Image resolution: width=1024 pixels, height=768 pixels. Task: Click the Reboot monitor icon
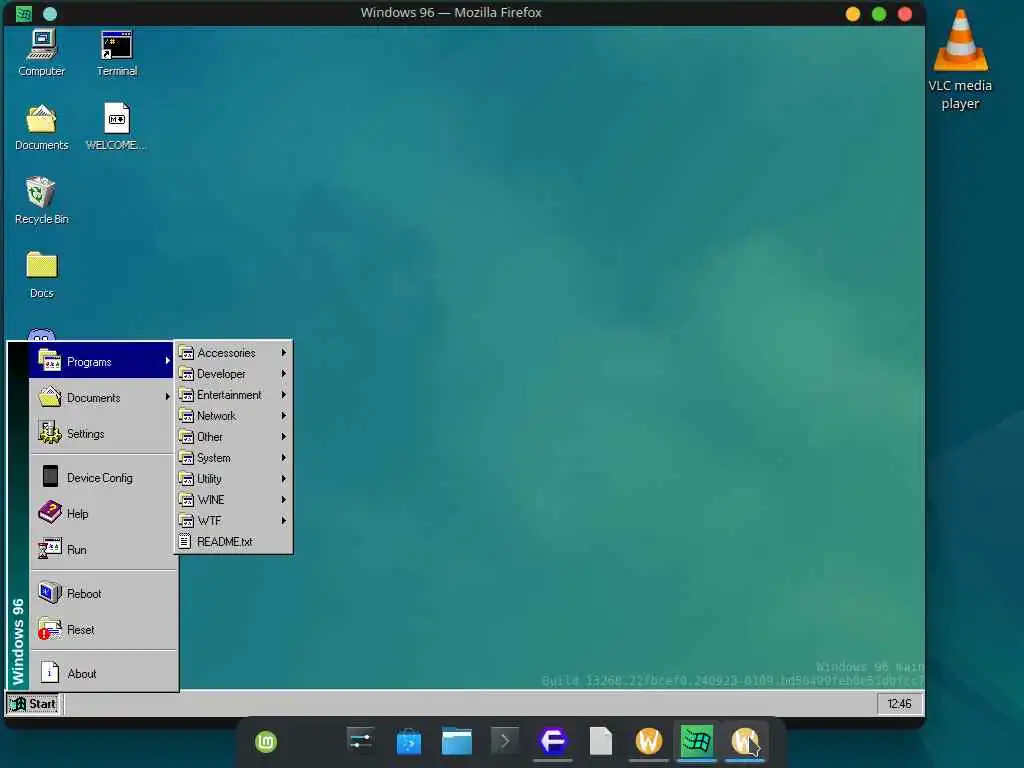point(50,592)
